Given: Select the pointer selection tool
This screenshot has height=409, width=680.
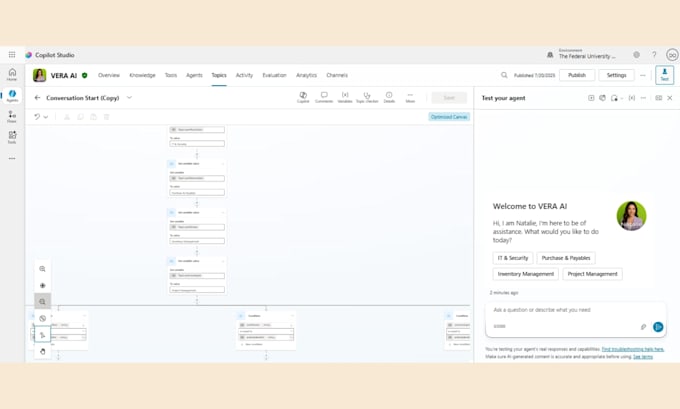Looking at the screenshot, I should point(42,335).
